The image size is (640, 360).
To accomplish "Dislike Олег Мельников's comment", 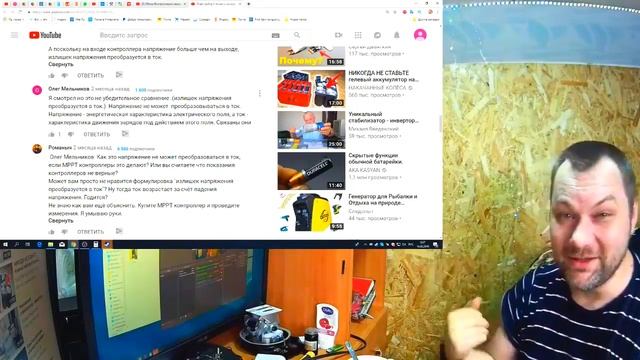I will tap(71, 134).
